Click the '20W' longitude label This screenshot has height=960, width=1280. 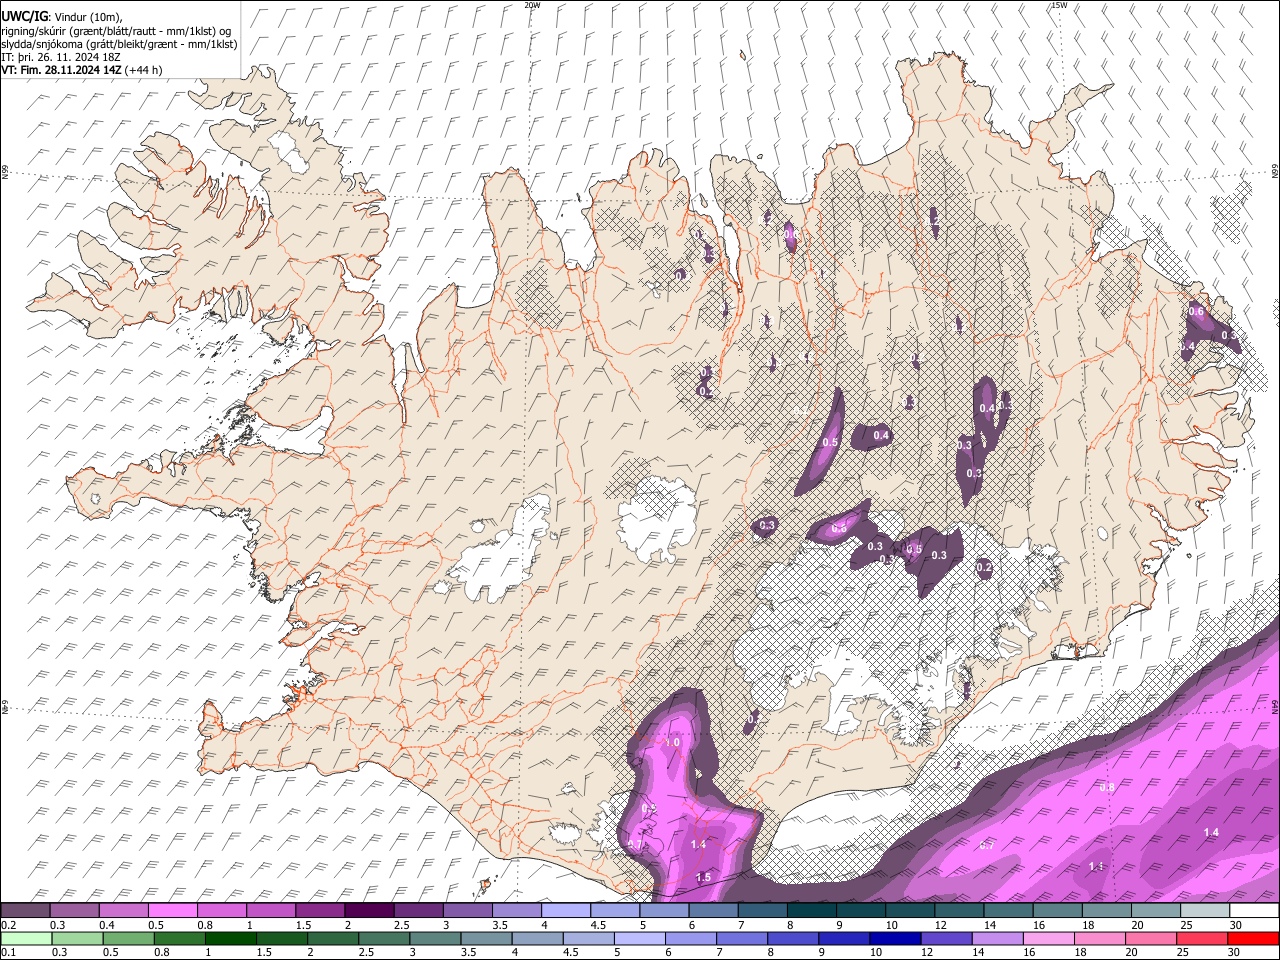click(x=532, y=5)
